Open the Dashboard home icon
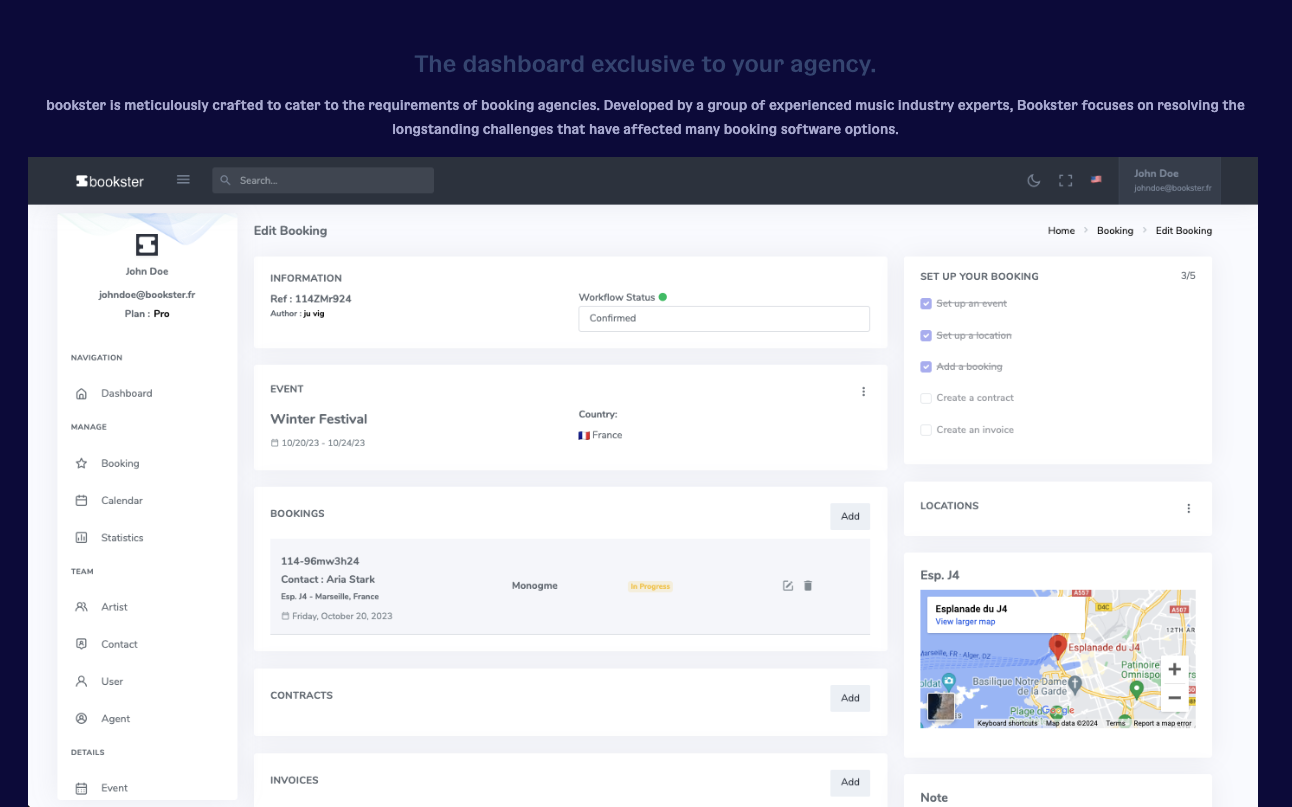Image resolution: width=1292 pixels, height=807 pixels. pyautogui.click(x=81, y=394)
